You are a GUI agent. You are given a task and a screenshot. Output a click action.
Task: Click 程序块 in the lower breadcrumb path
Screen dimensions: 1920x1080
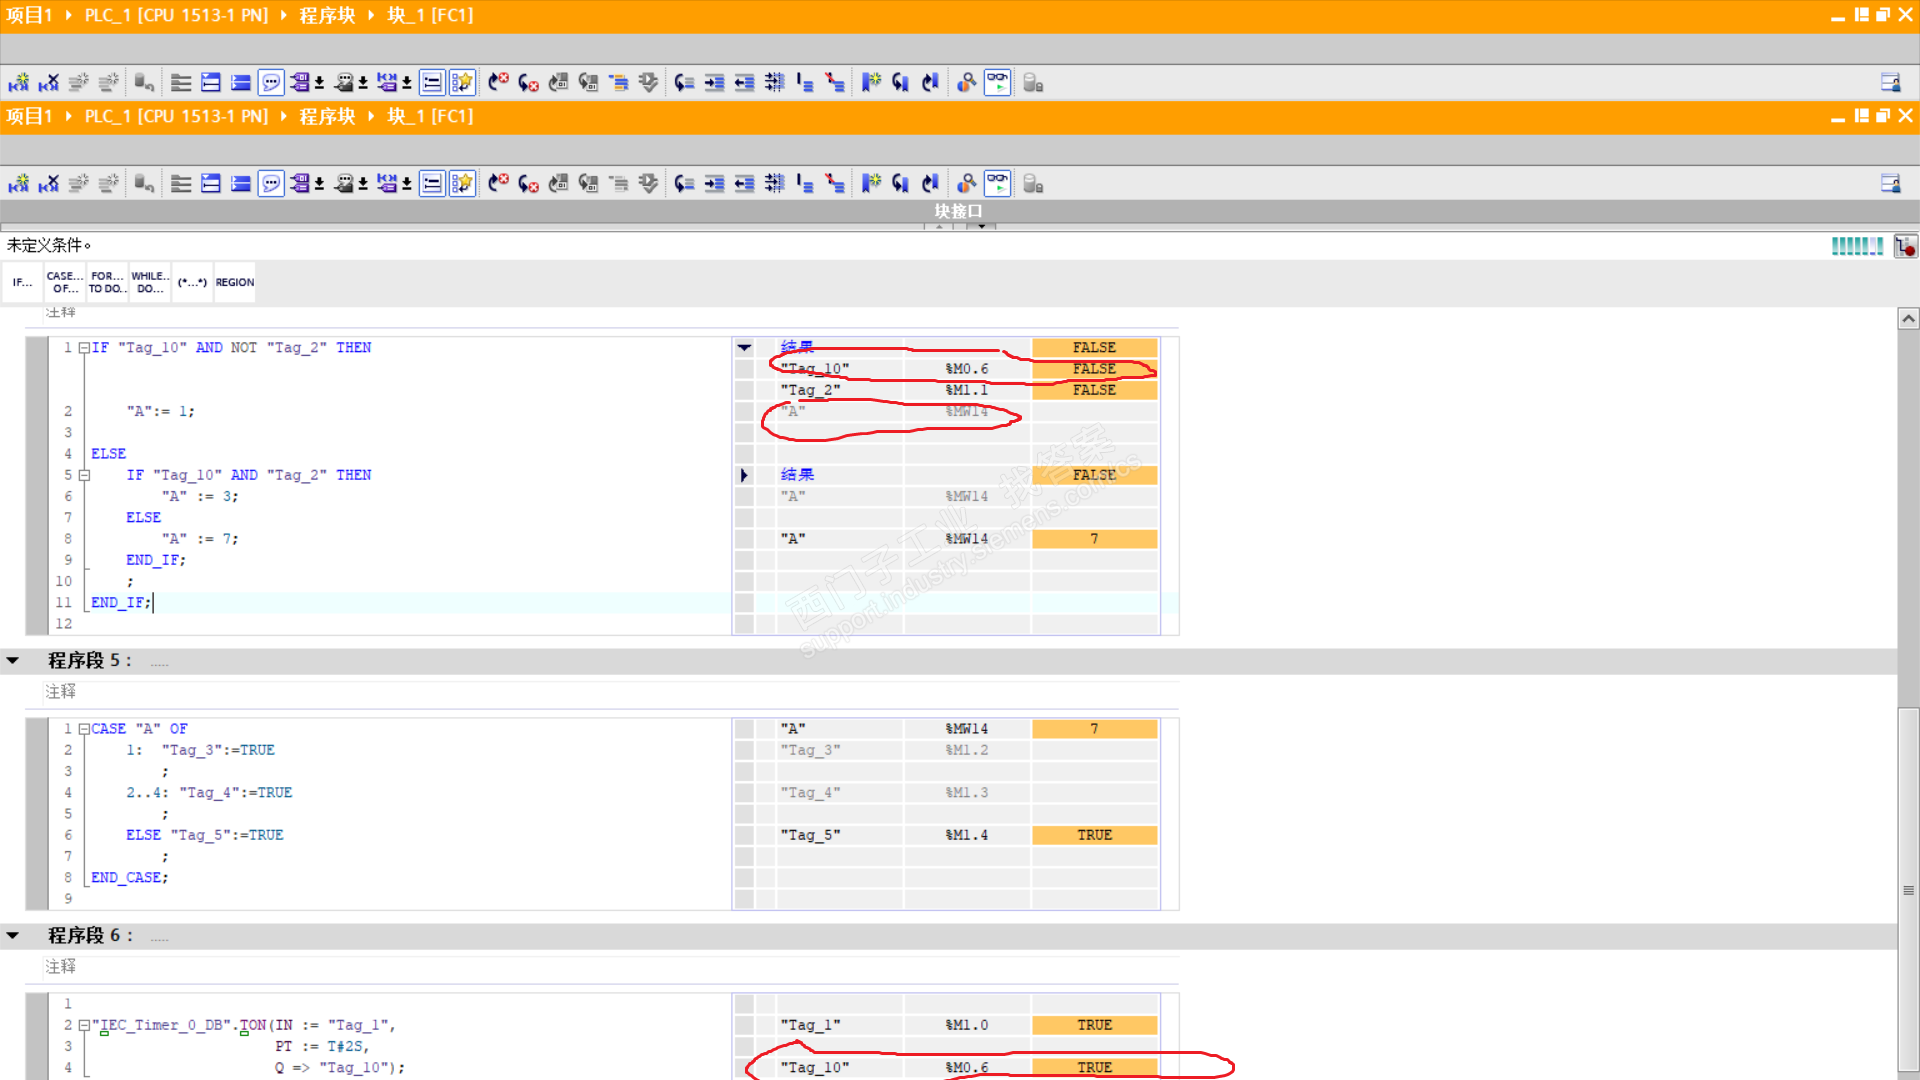(327, 117)
